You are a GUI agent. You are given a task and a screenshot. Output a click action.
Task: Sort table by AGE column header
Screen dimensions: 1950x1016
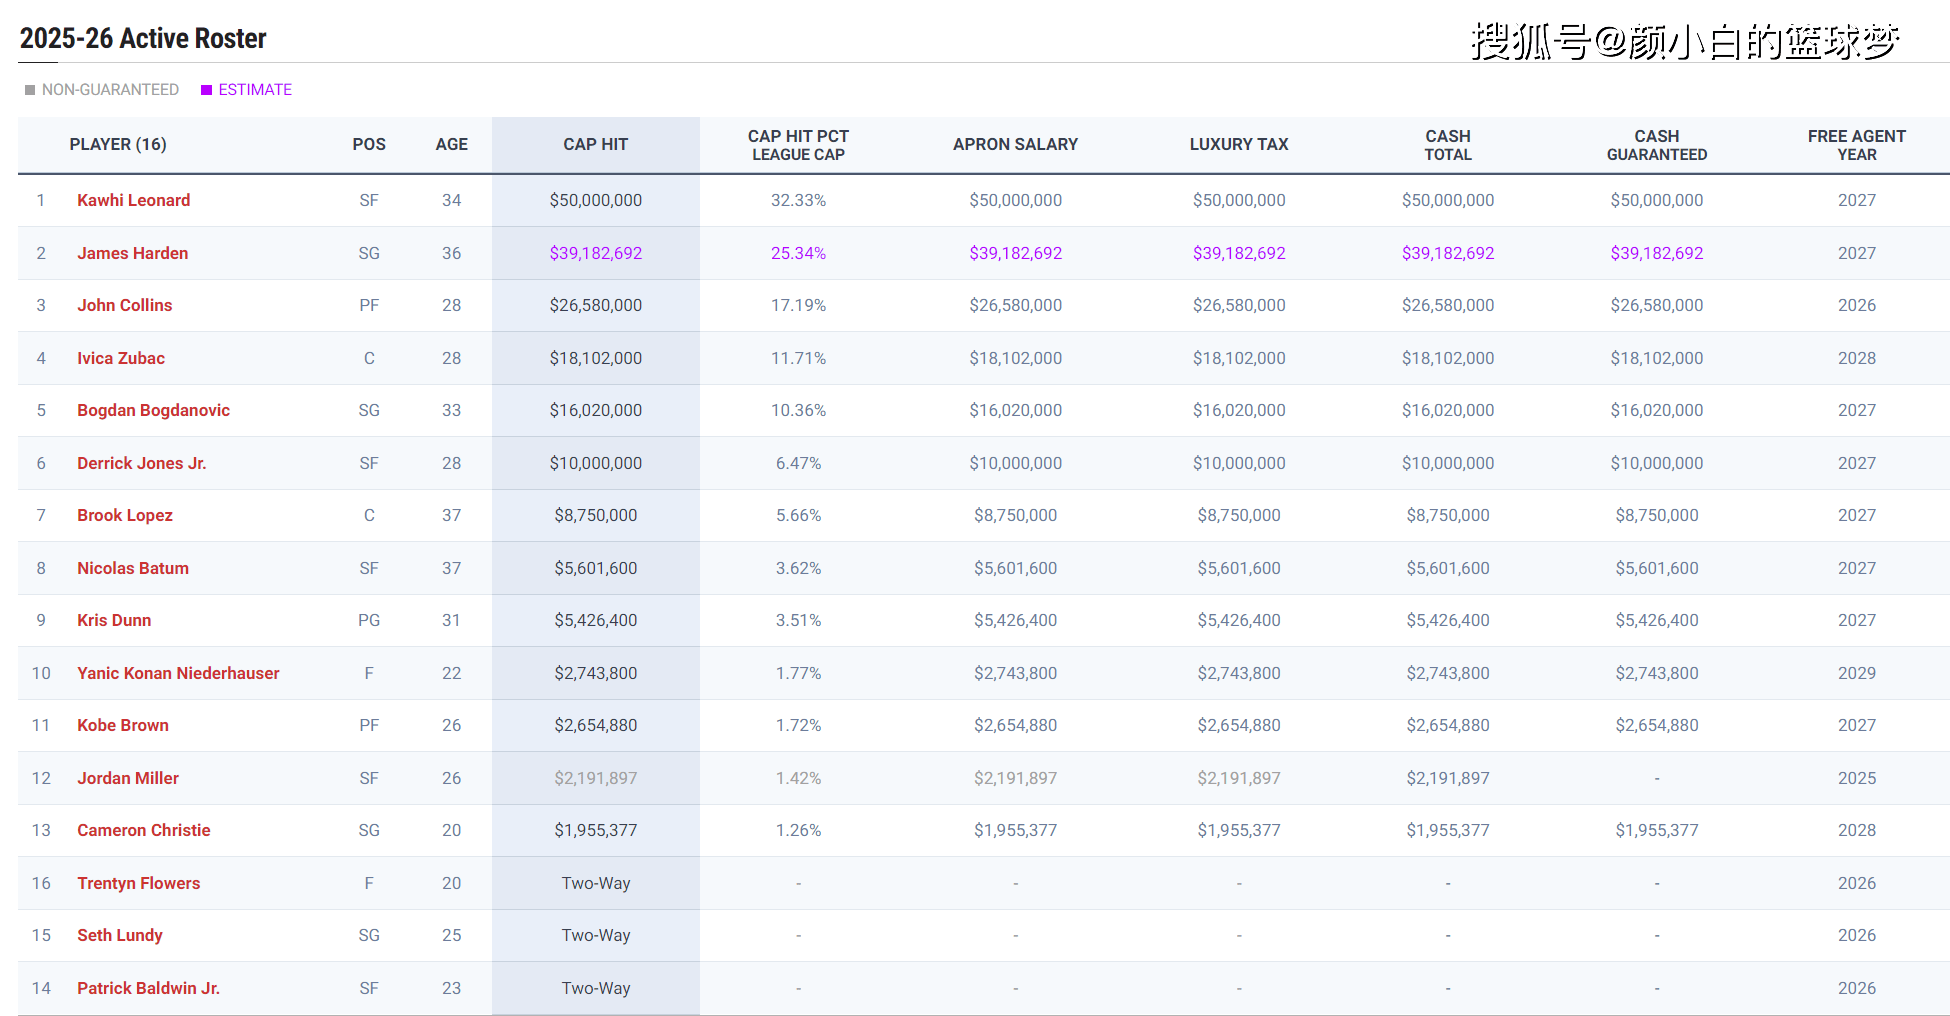(451, 144)
